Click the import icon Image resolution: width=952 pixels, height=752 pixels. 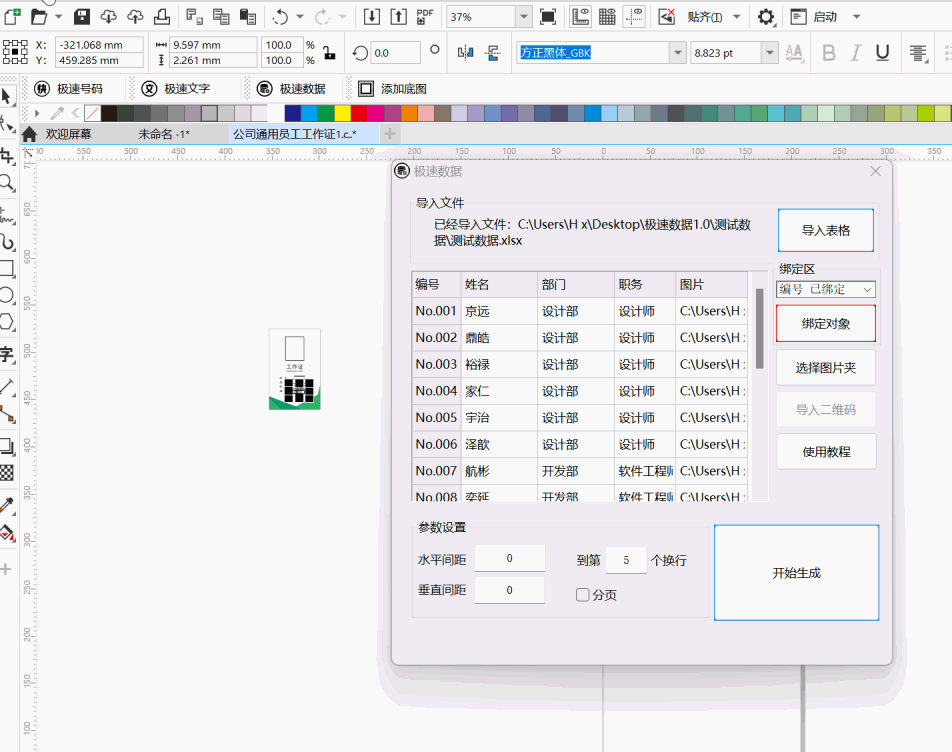click(372, 16)
